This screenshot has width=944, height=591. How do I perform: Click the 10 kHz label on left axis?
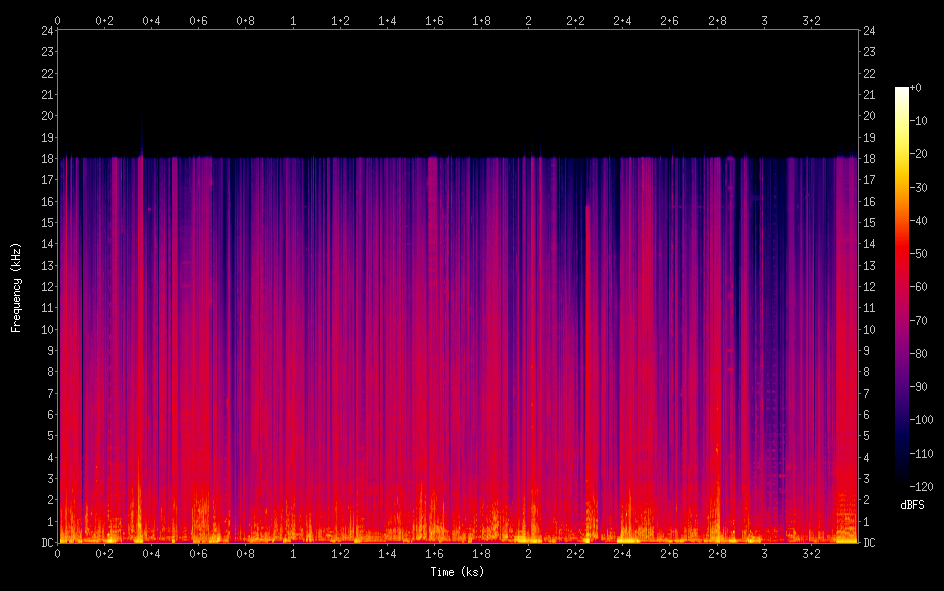point(45,329)
